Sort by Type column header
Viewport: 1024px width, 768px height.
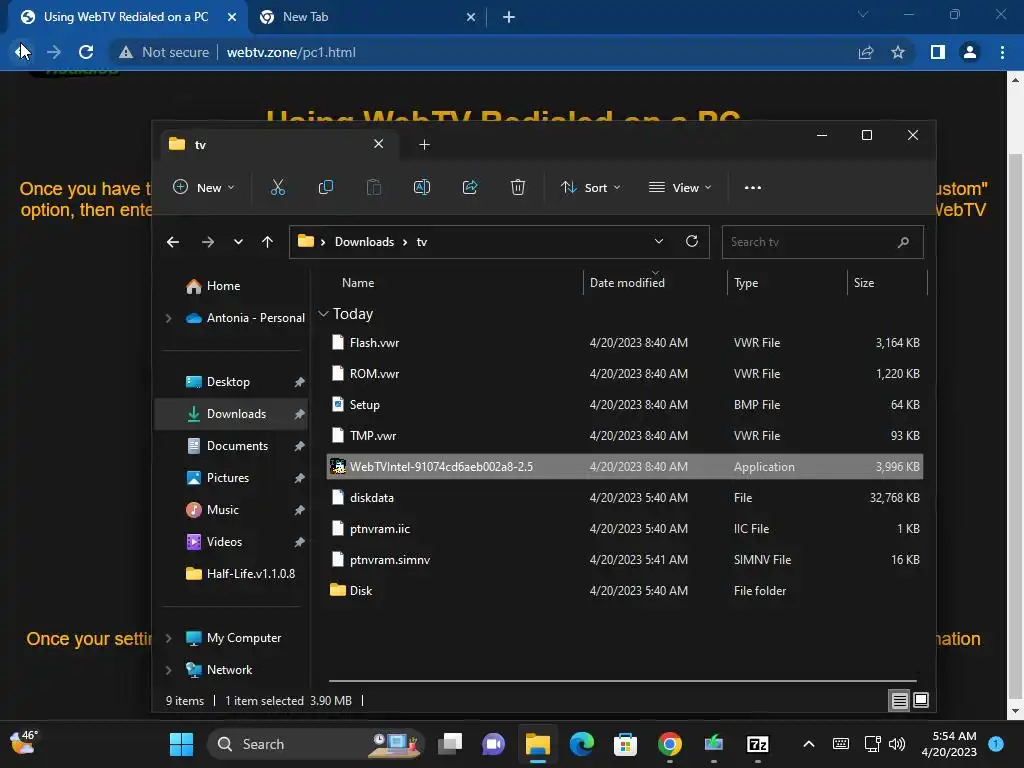[746, 283]
